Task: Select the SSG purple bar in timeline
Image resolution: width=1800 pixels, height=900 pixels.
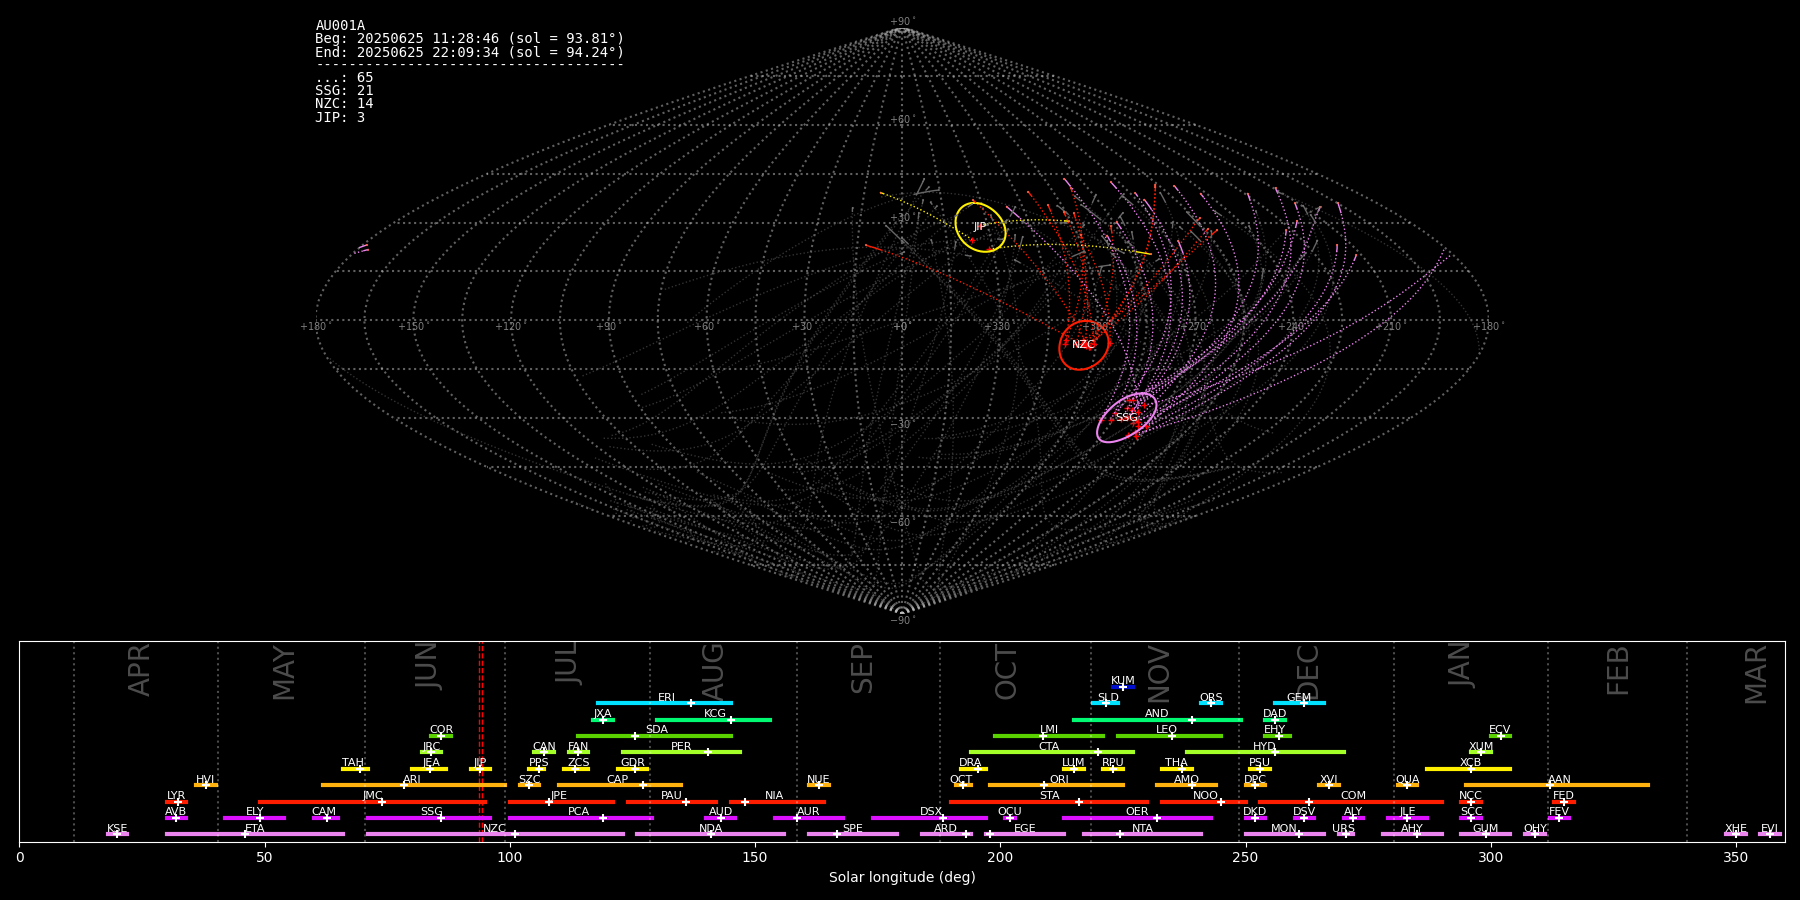Action: coord(428,818)
